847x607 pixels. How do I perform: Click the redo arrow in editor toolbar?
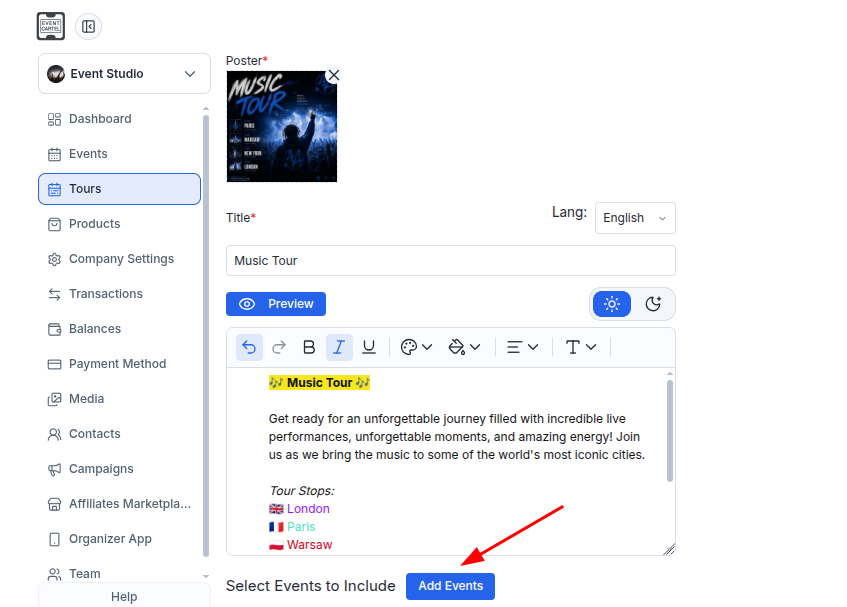(x=279, y=347)
